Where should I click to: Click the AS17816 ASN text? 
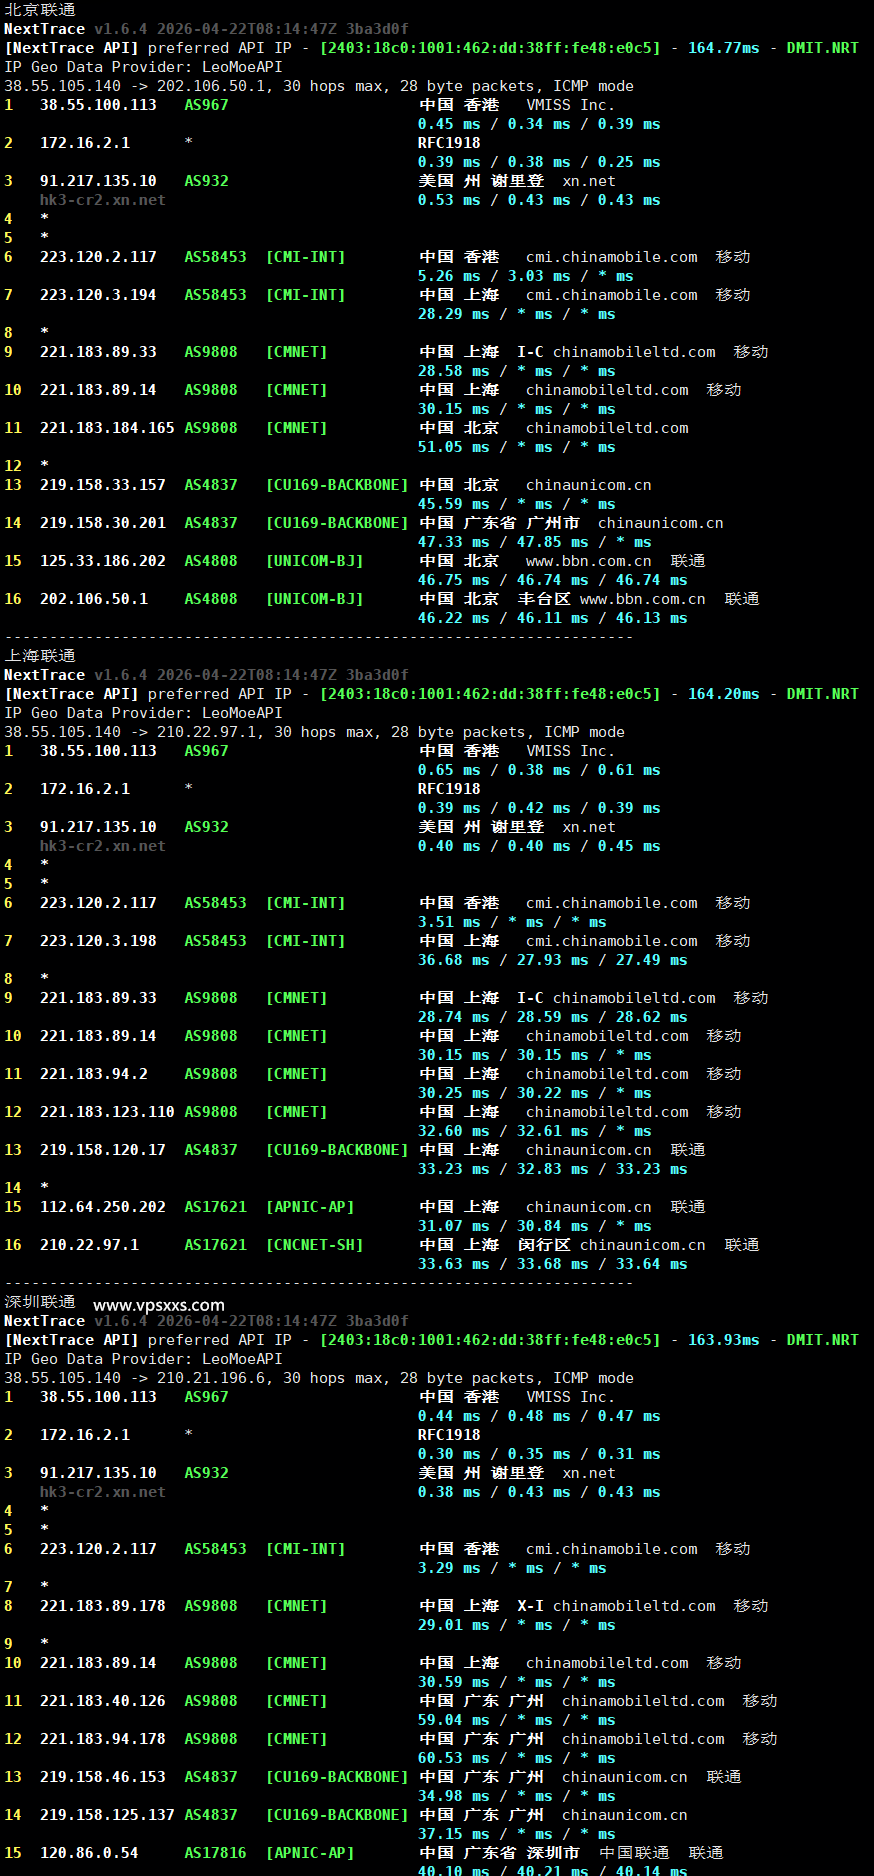(x=215, y=1853)
